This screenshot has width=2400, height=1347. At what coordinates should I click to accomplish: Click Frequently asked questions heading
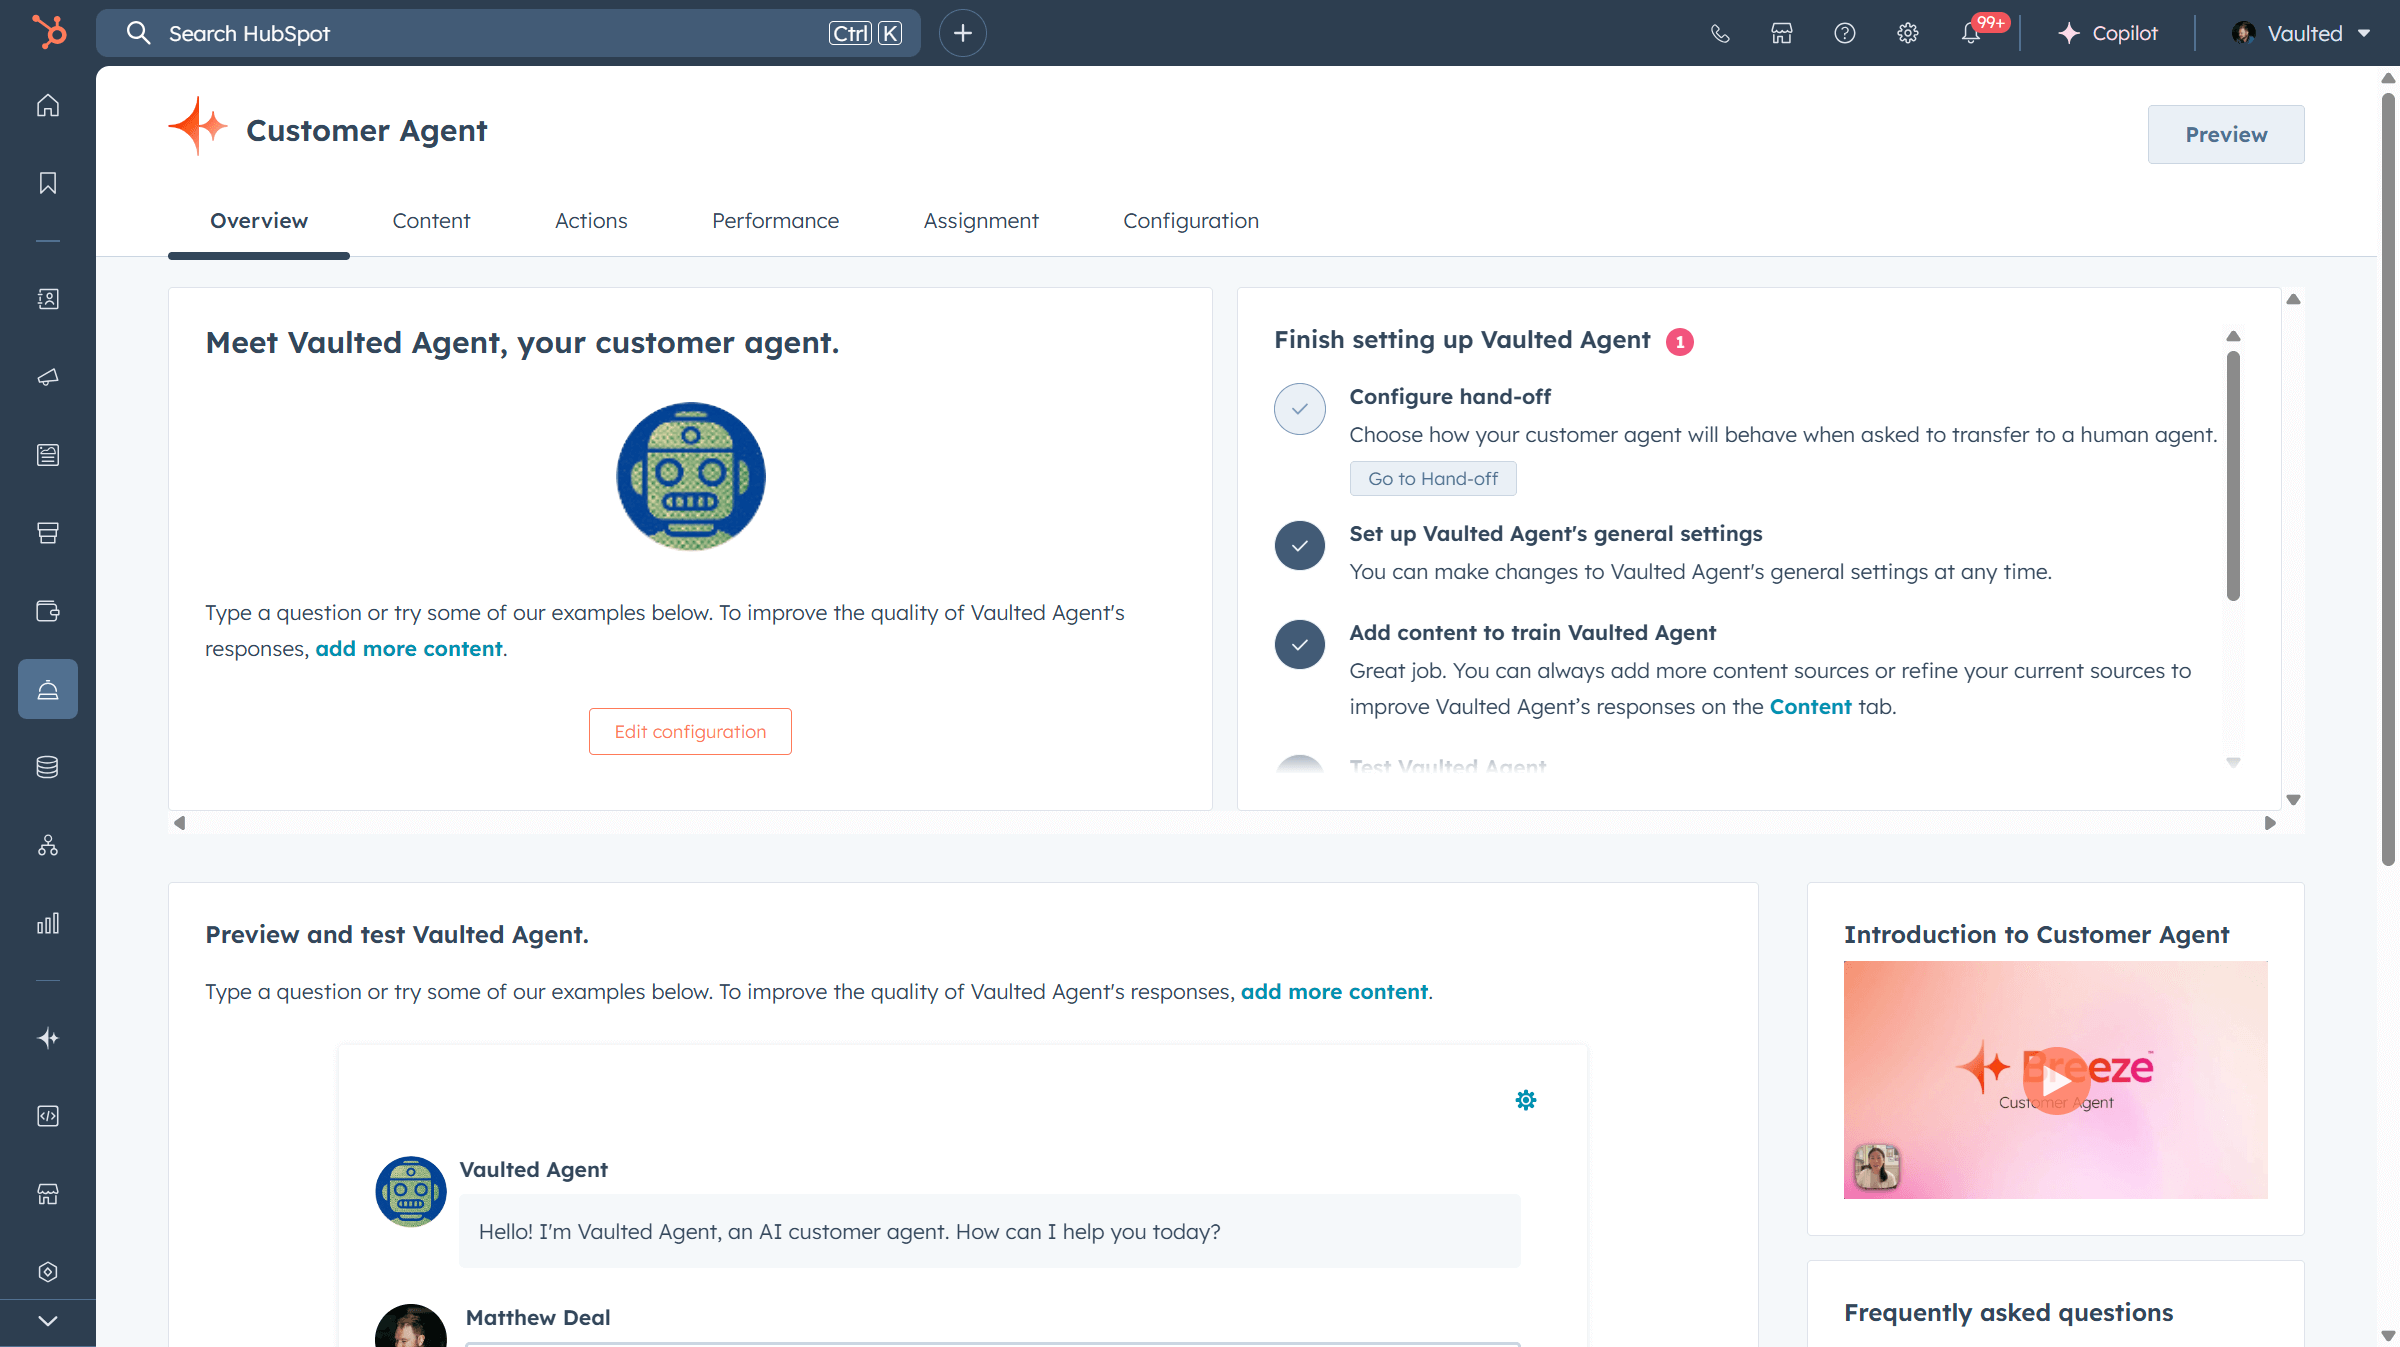(2008, 1312)
